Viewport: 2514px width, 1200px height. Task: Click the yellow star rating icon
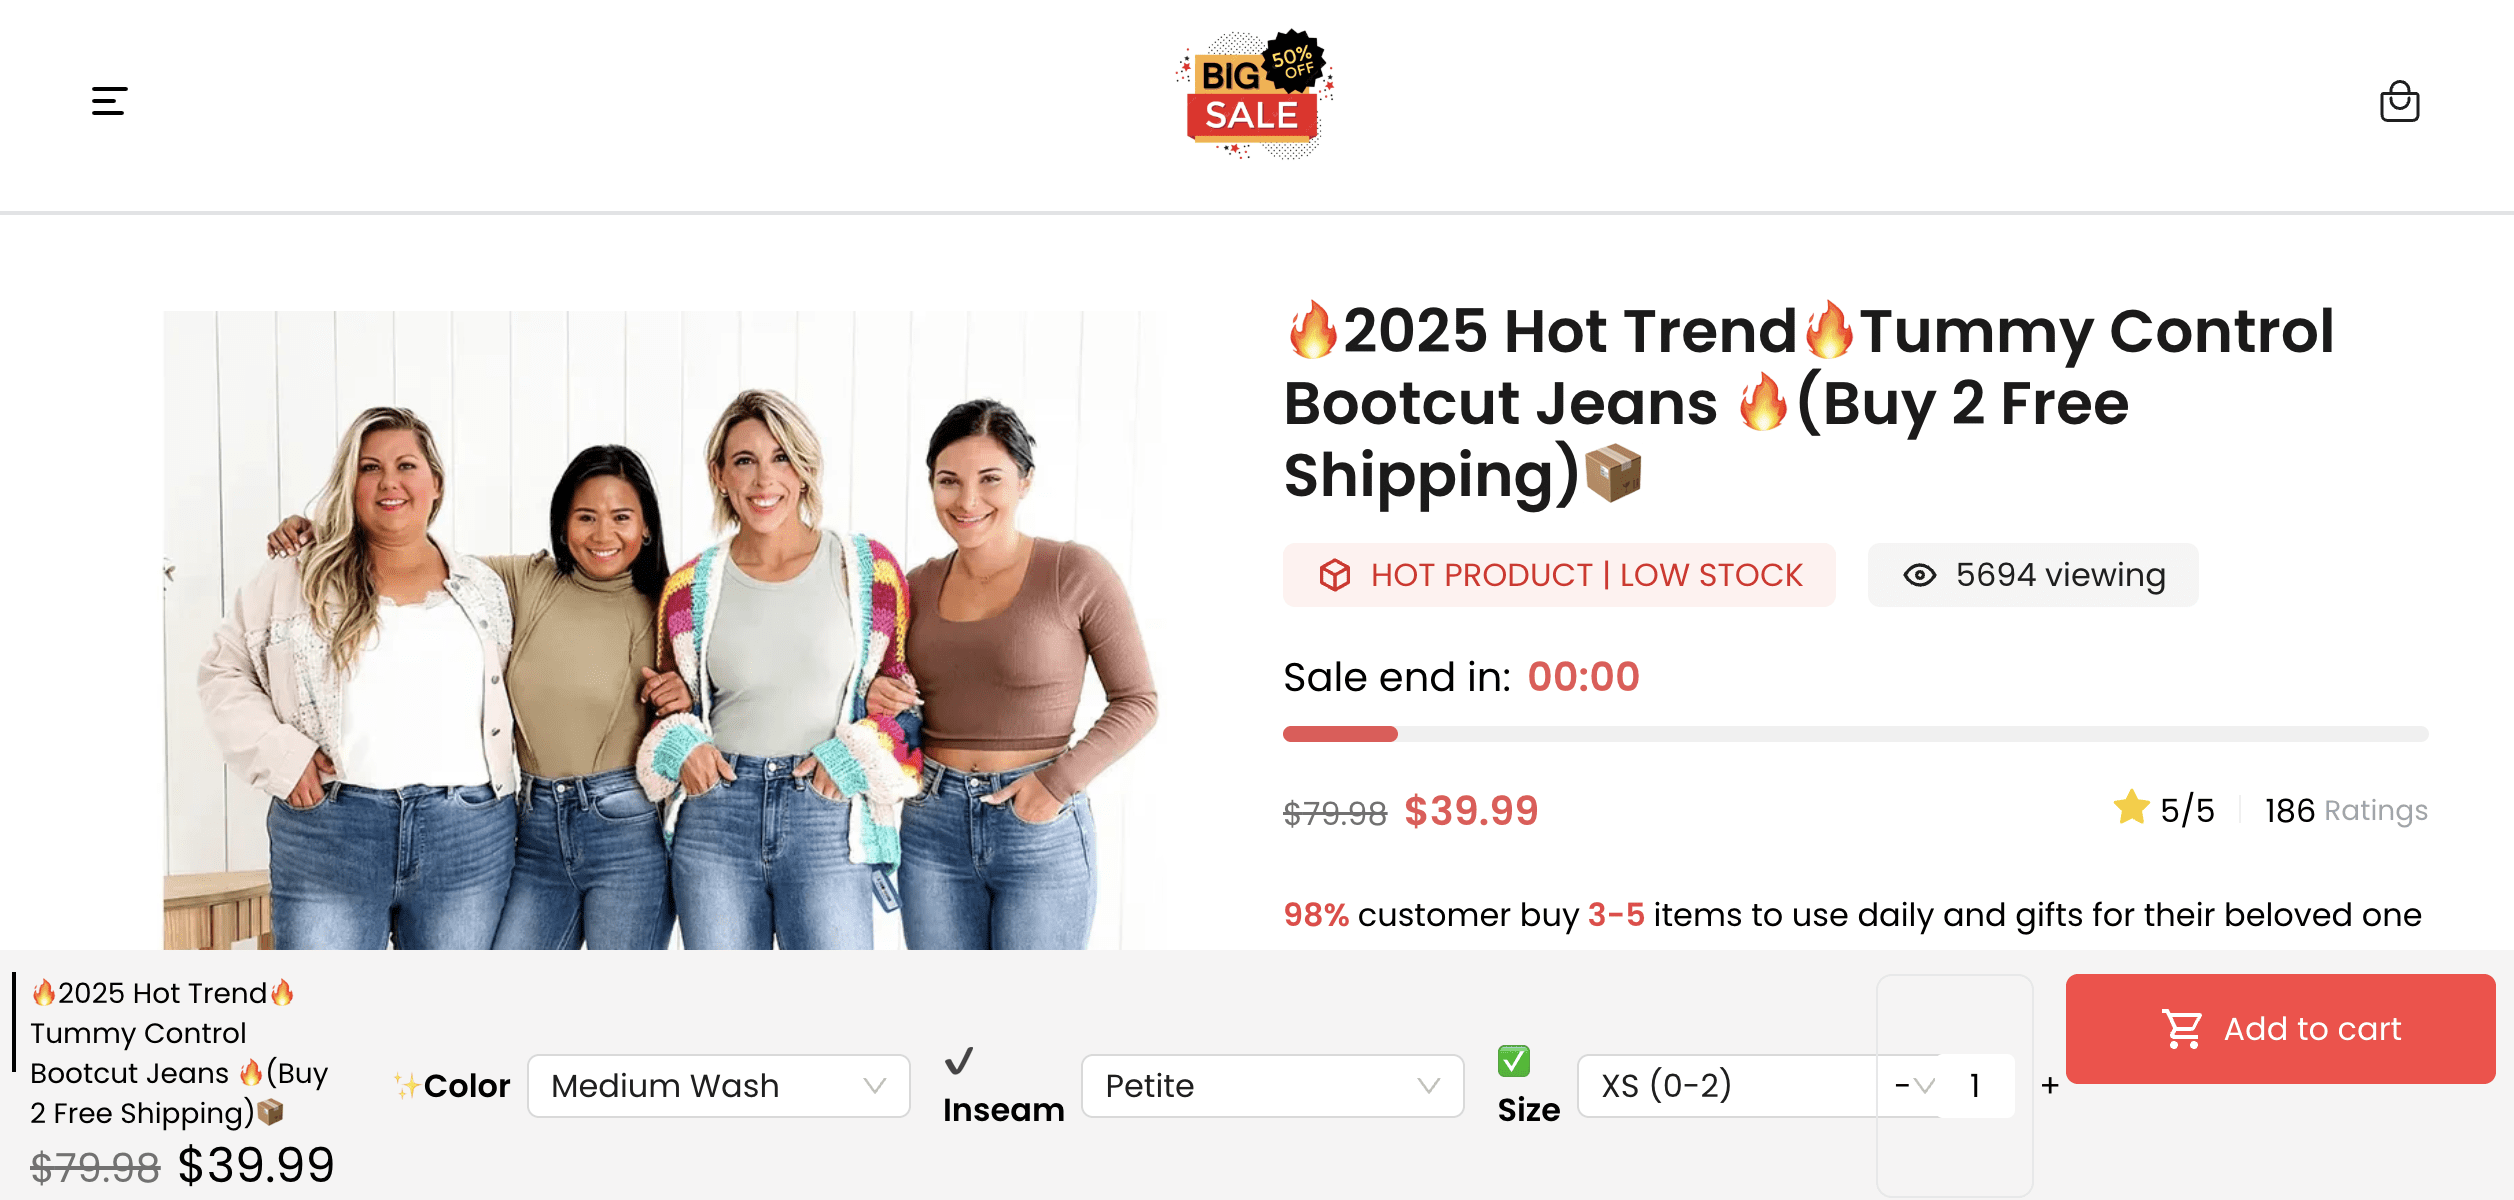pyautogui.click(x=2131, y=807)
